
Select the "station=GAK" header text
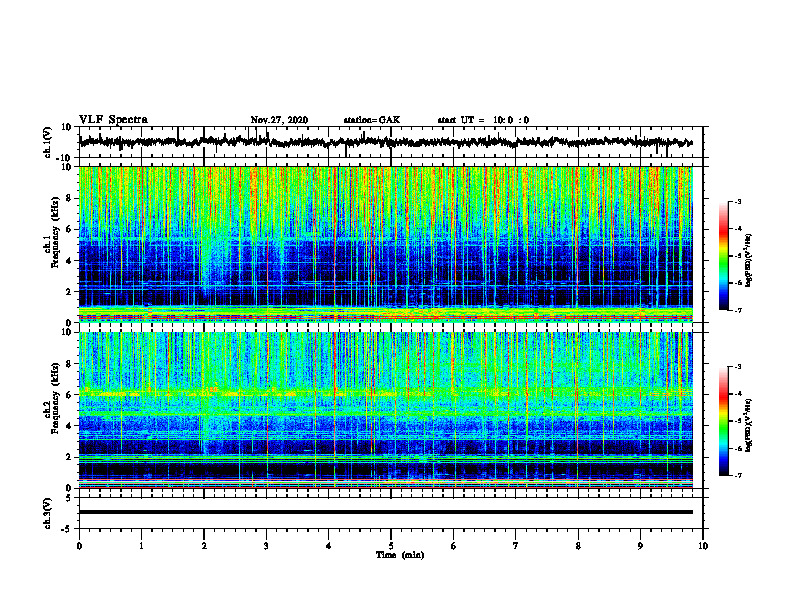coord(372,120)
